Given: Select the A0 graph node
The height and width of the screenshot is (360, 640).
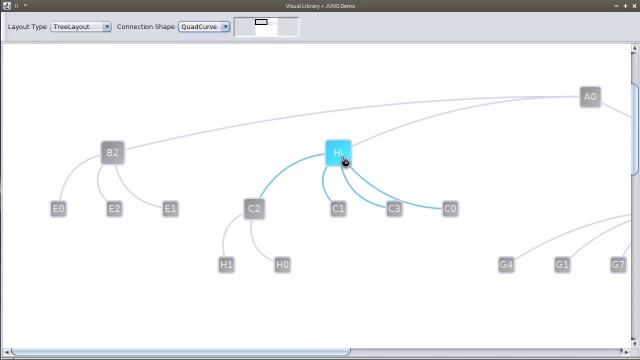Looking at the screenshot, I should pyautogui.click(x=590, y=97).
